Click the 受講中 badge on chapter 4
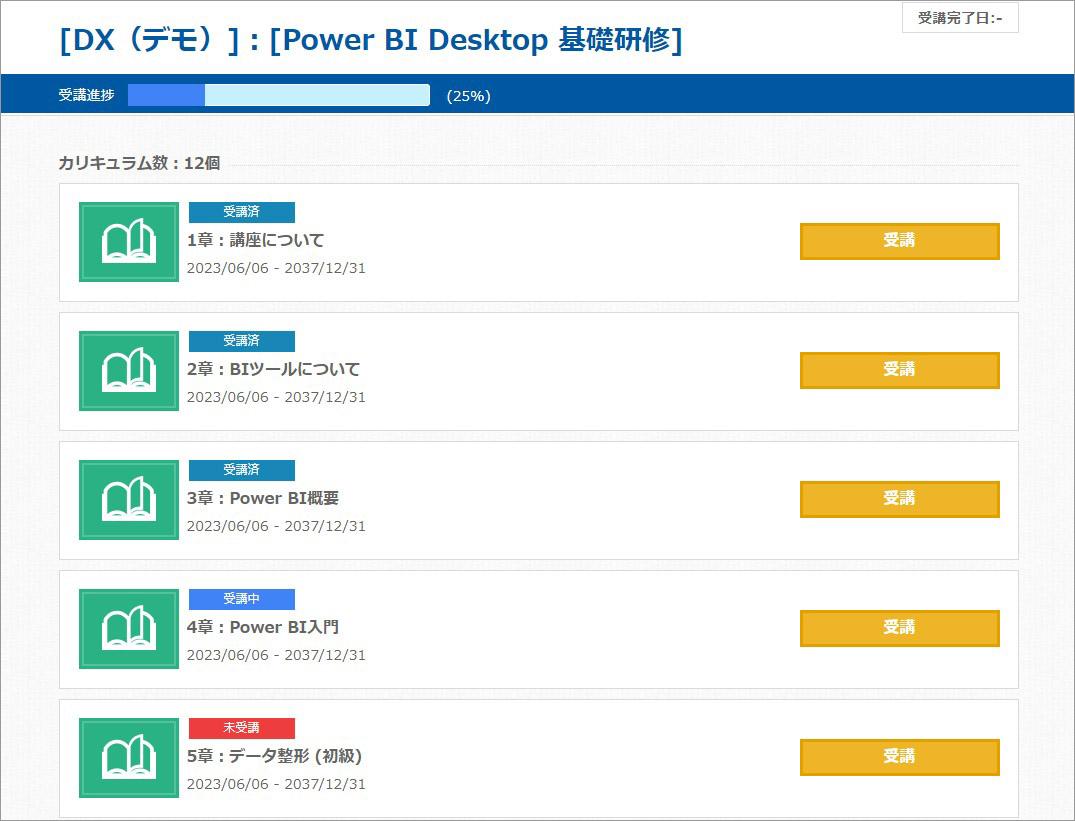This screenshot has width=1075, height=821. tap(241, 599)
